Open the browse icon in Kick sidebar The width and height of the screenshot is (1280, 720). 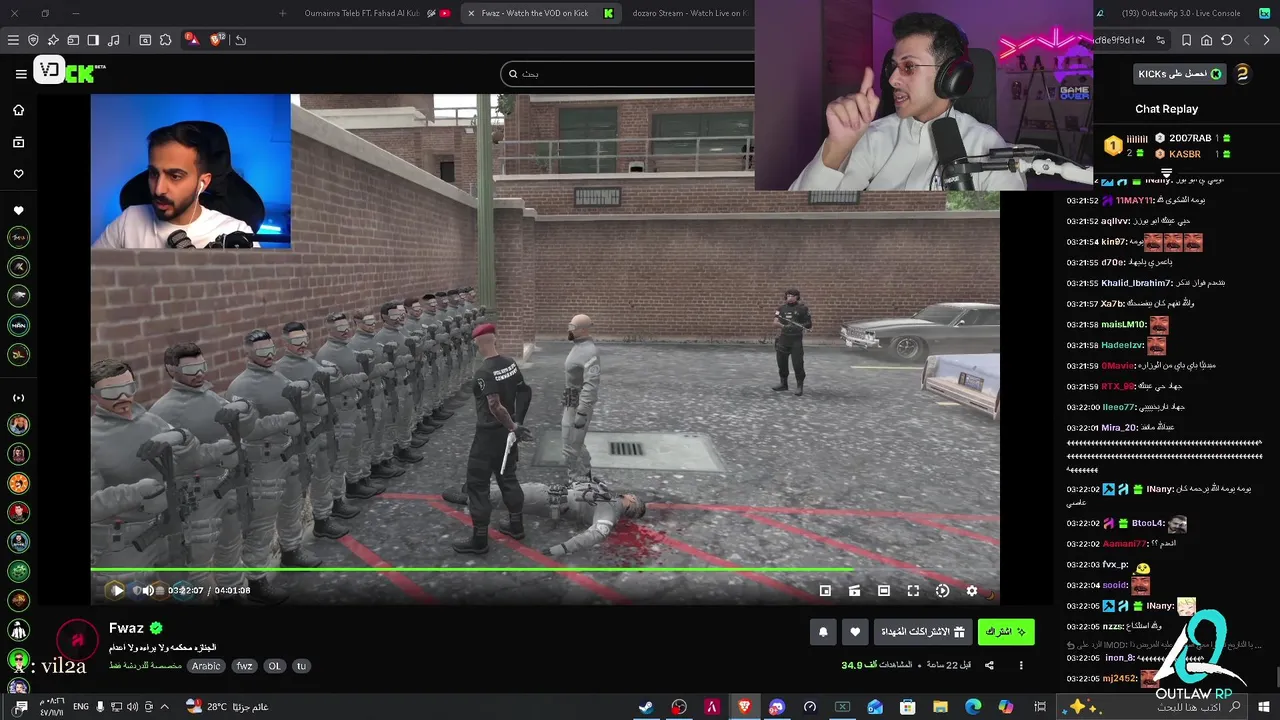pyautogui.click(x=18, y=142)
